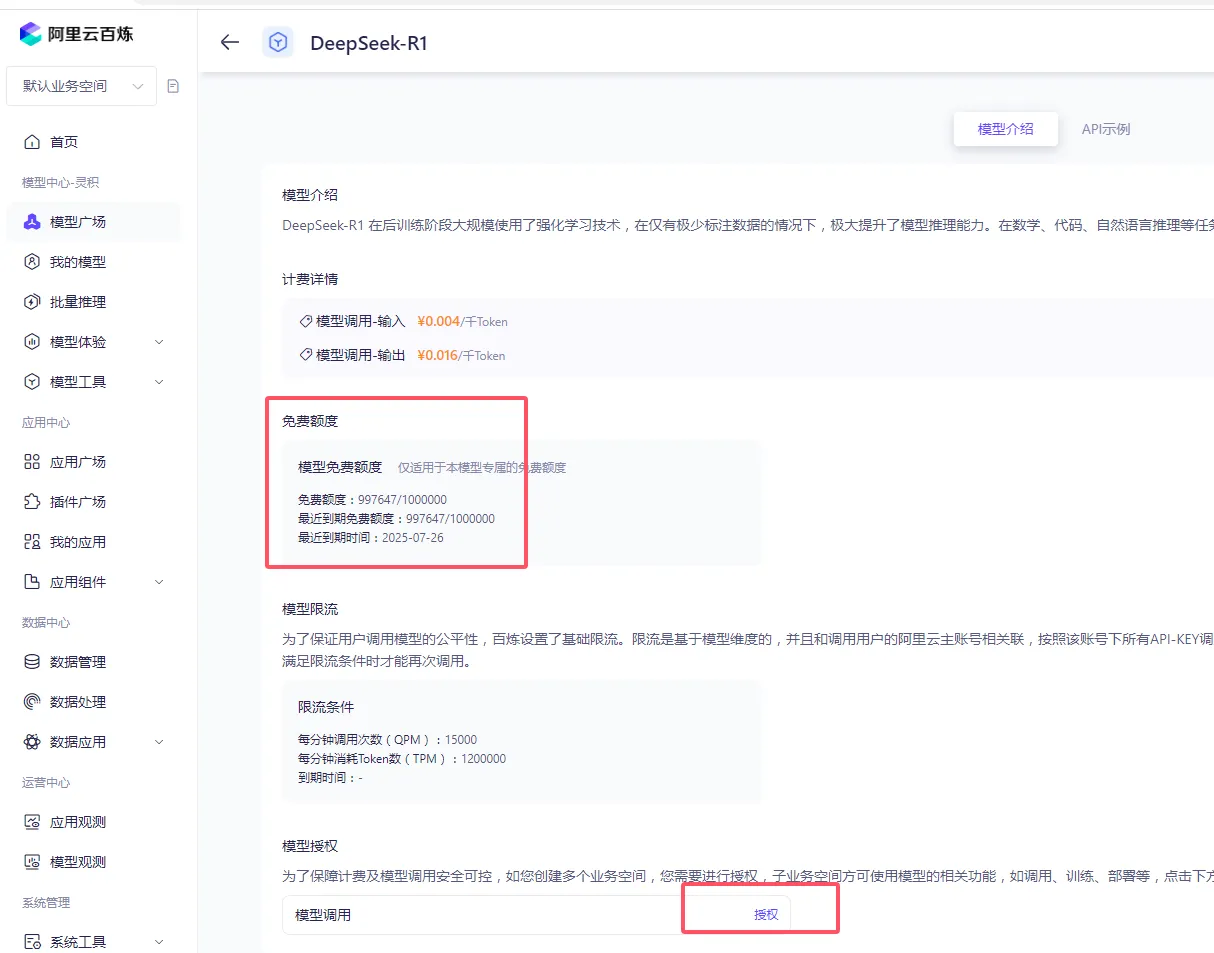Click the 我的模型 sidebar icon

(32, 262)
